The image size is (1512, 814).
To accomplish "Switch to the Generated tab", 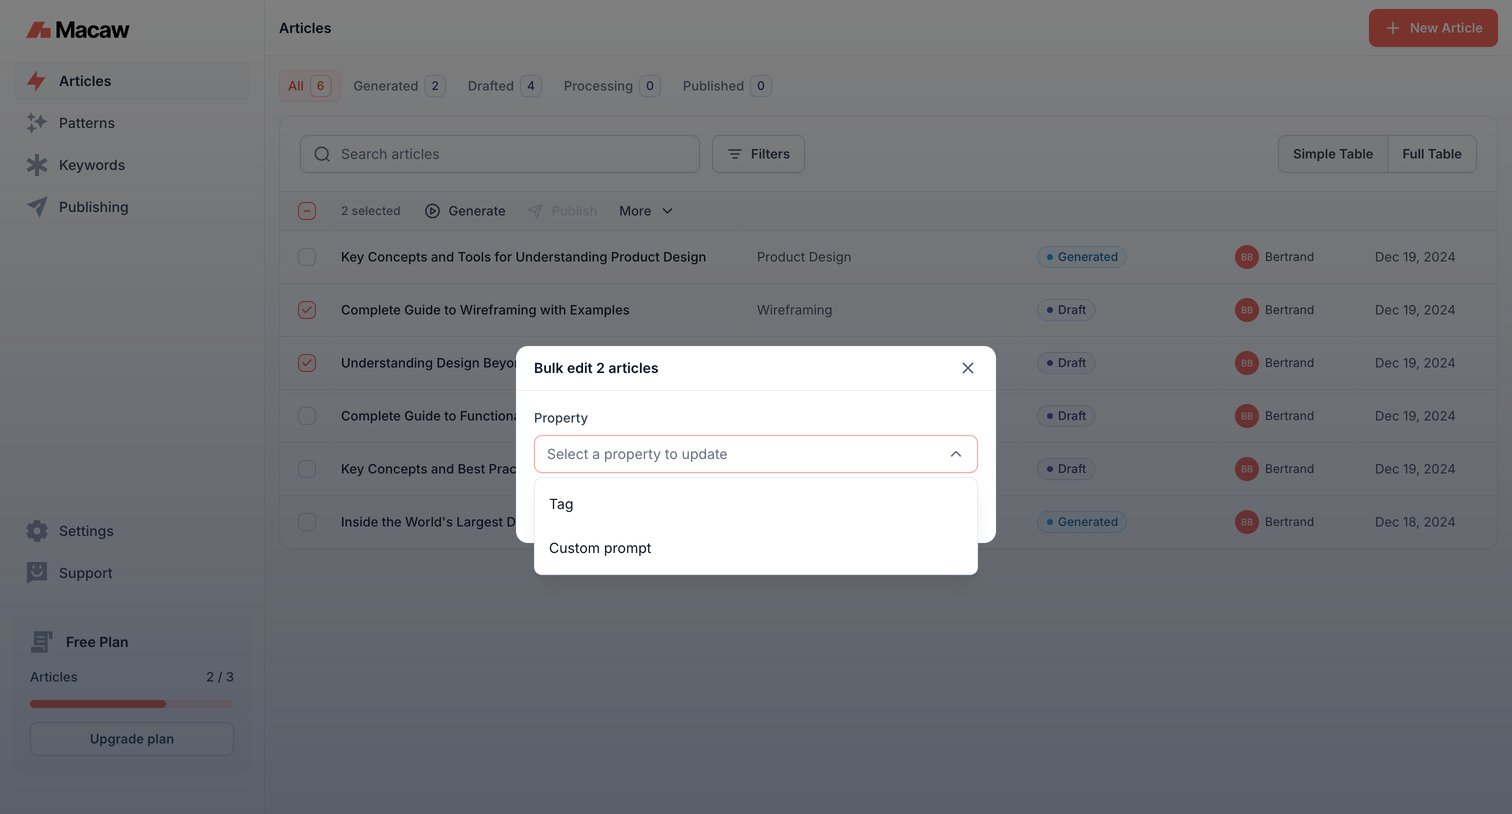I will pyautogui.click(x=399, y=86).
